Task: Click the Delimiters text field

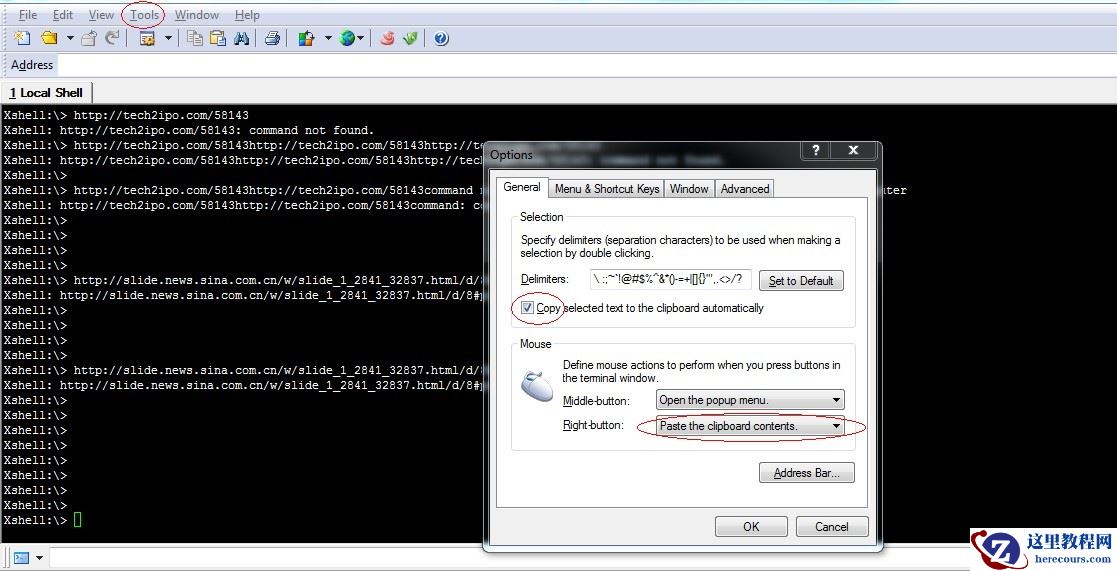Action: (670, 279)
